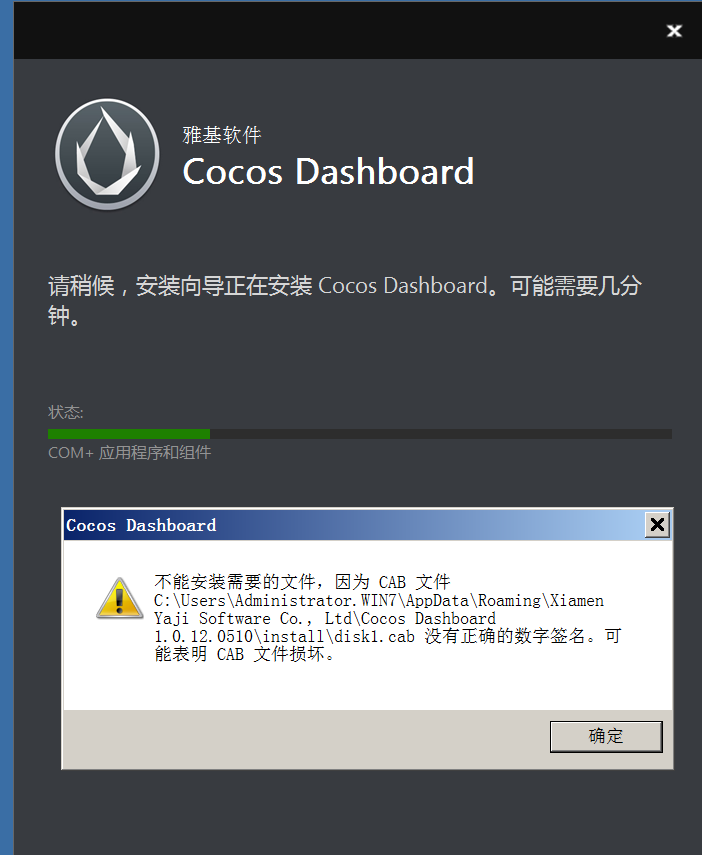Click the Yaji Software Co., Ltd message line
This screenshot has height=855, width=702.
point(325,618)
